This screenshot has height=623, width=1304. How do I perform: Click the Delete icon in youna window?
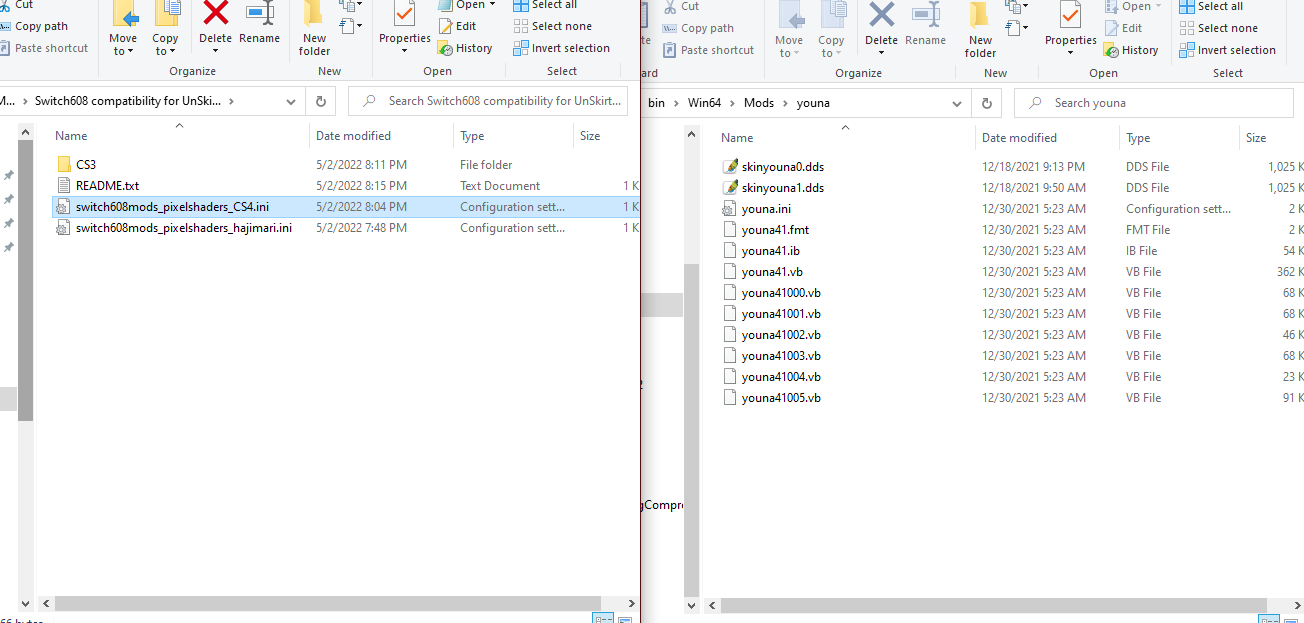click(x=881, y=15)
